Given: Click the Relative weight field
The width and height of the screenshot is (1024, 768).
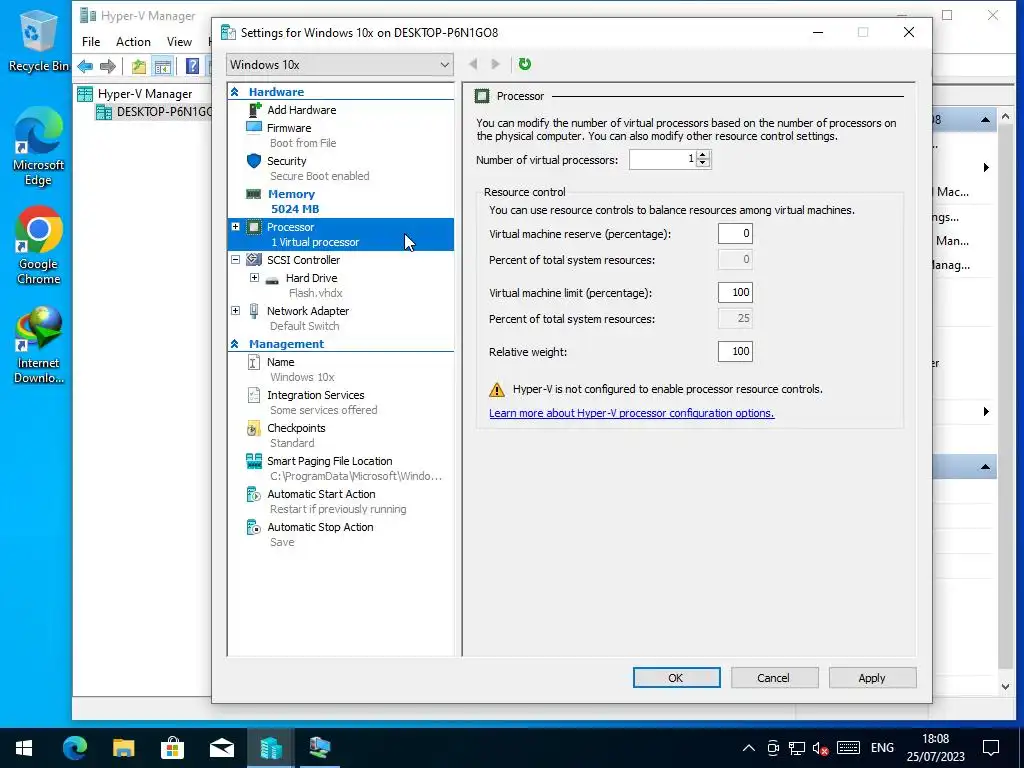Looking at the screenshot, I should (735, 351).
